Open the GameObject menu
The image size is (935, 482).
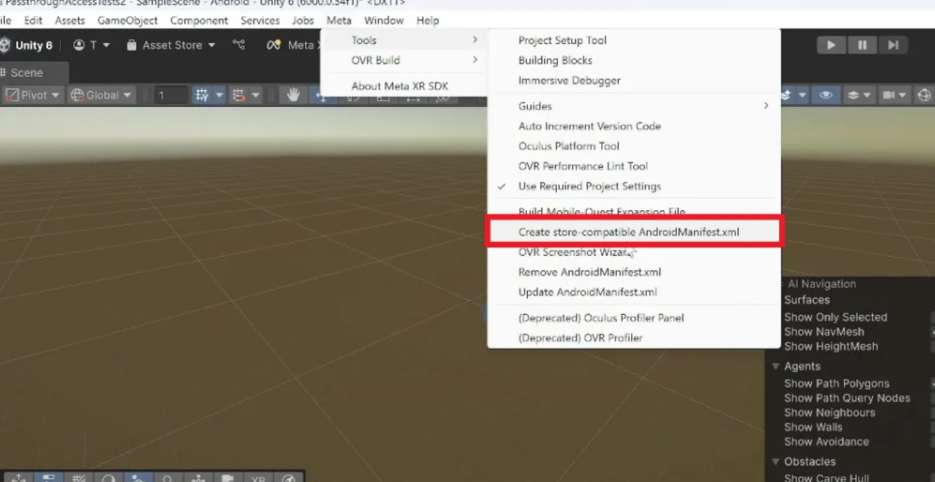128,20
